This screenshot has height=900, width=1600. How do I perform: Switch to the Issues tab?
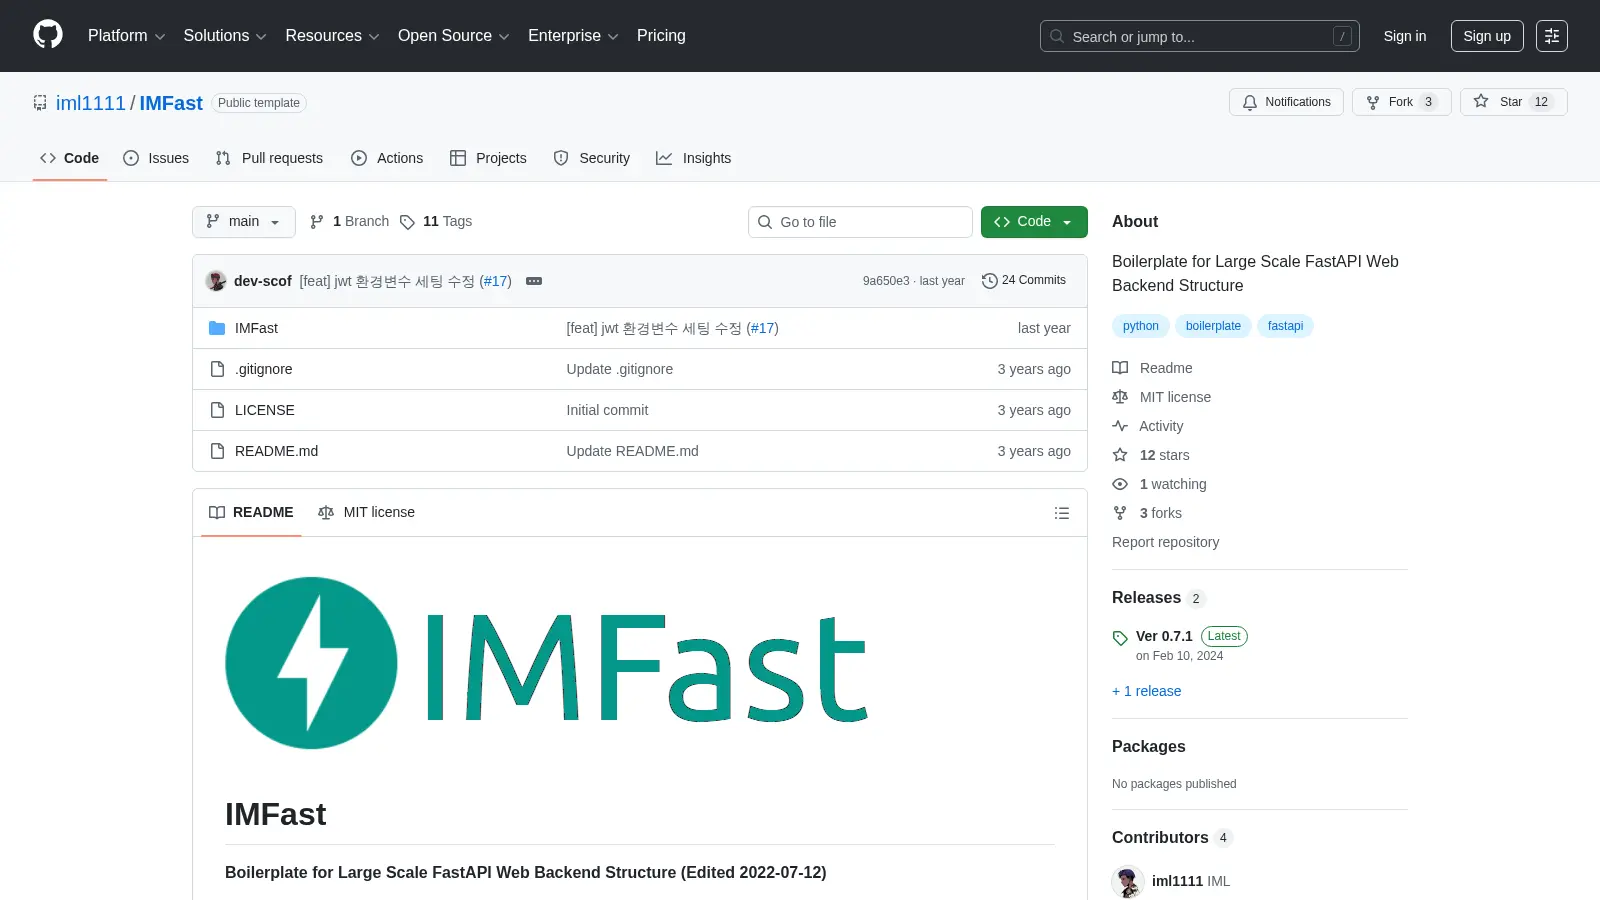click(156, 158)
